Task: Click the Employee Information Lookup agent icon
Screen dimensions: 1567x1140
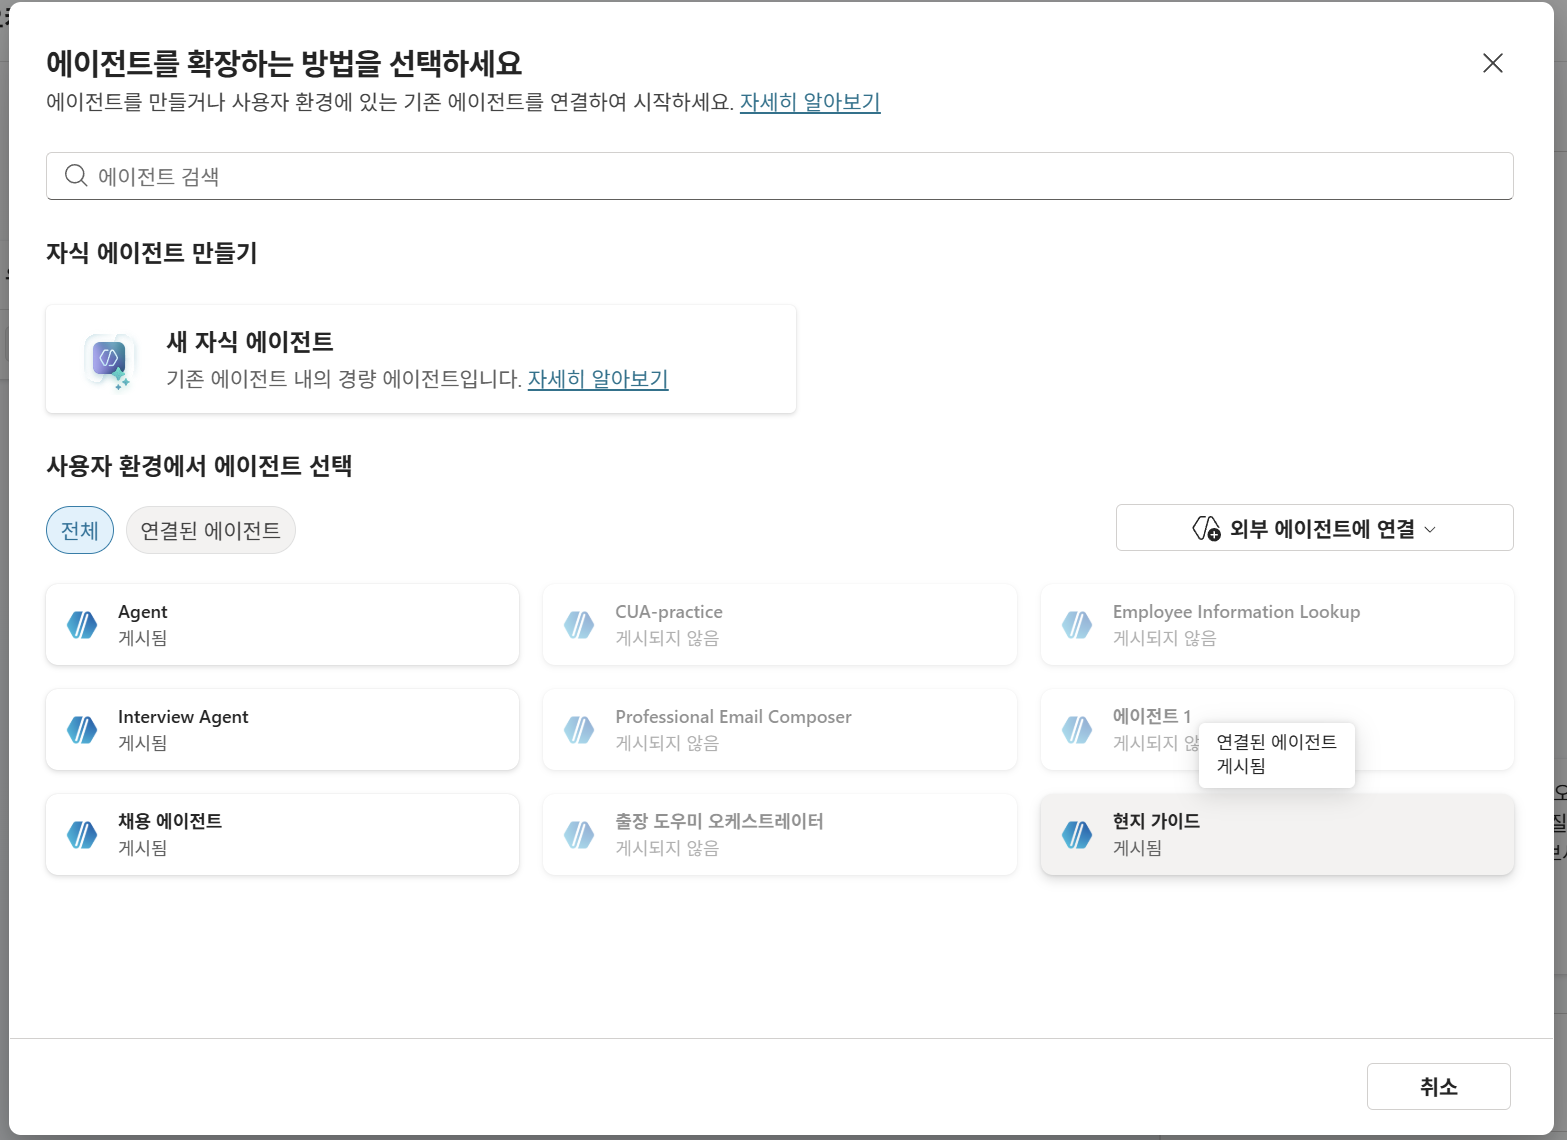Action: (x=1077, y=625)
